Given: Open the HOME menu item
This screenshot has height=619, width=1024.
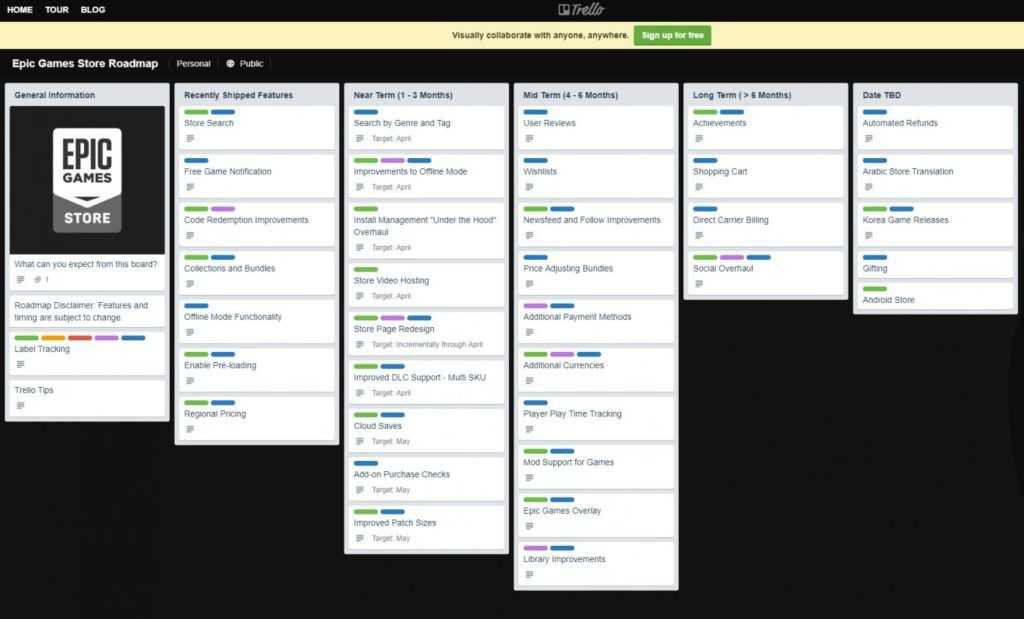Looking at the screenshot, I should (x=20, y=10).
